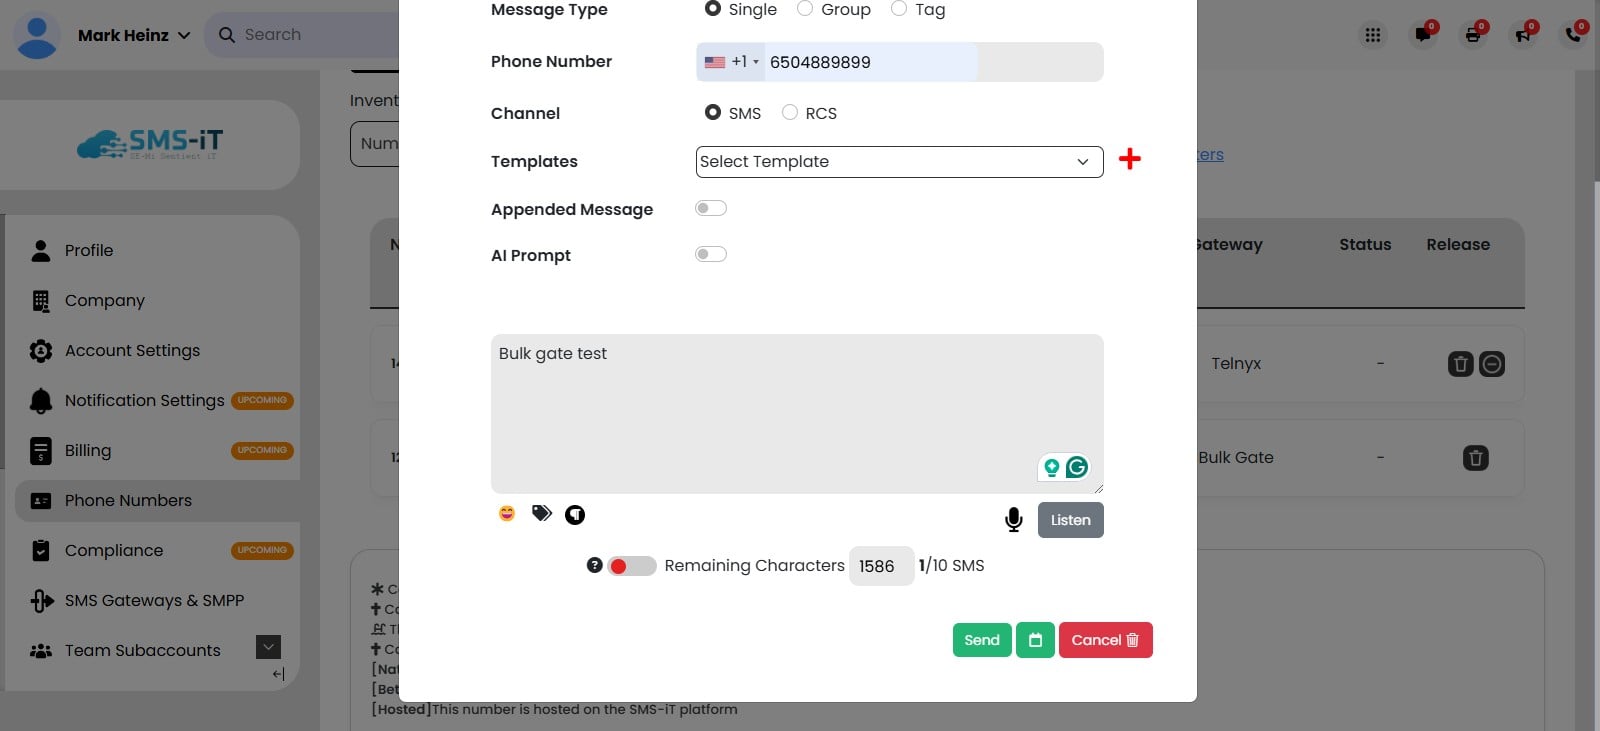
Task: Open the emoji picker below the message box
Action: (x=506, y=513)
